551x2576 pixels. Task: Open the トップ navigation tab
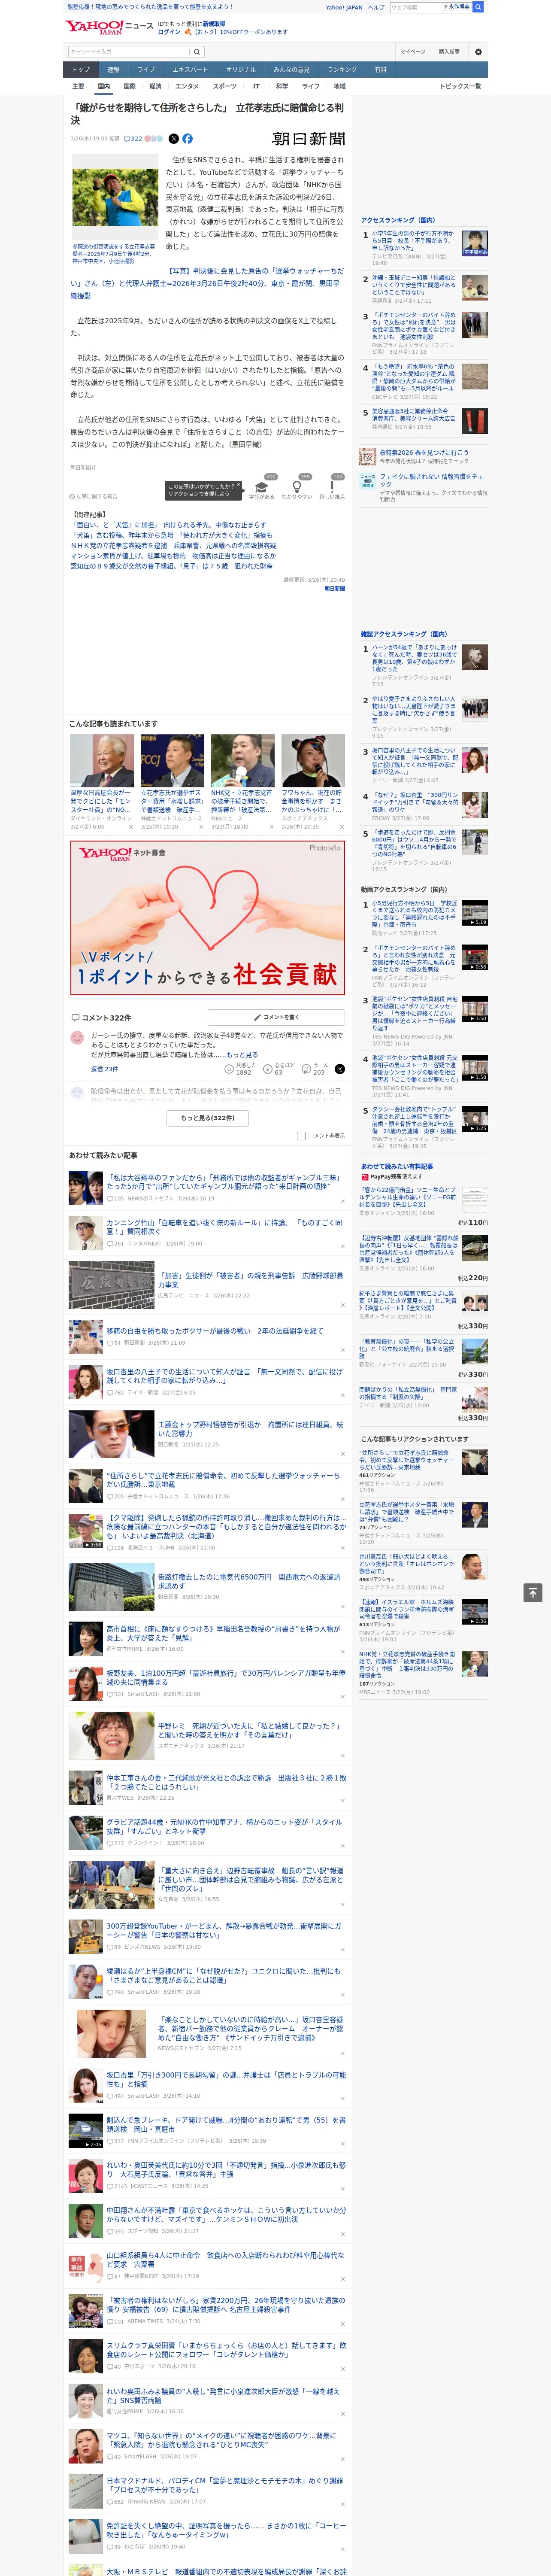pyautogui.click(x=81, y=70)
